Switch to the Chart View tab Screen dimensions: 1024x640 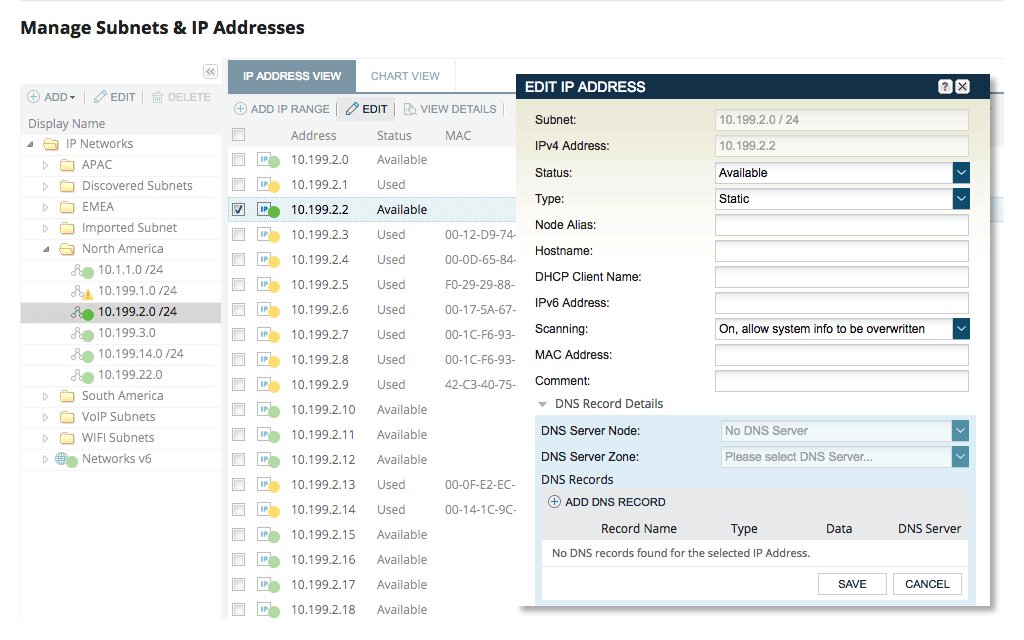pyautogui.click(x=405, y=75)
